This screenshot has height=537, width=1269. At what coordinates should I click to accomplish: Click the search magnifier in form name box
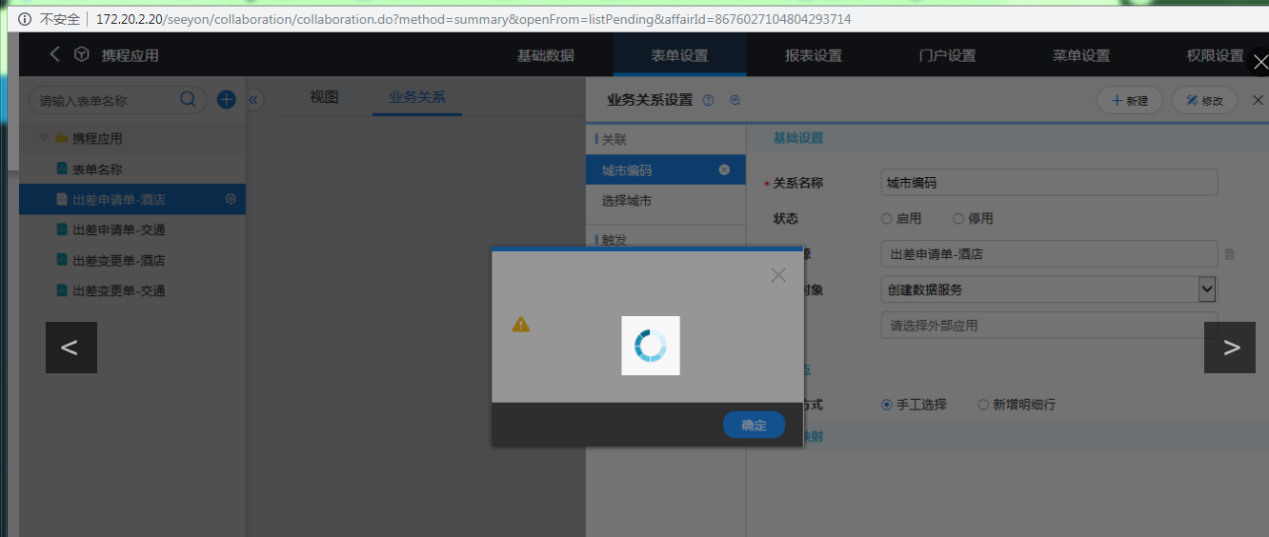coord(188,99)
